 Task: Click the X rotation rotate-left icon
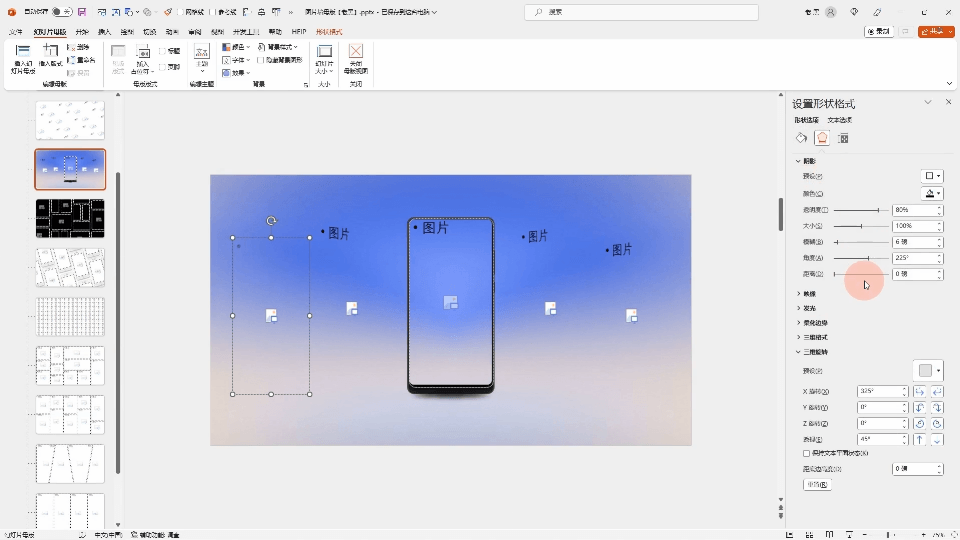point(919,392)
